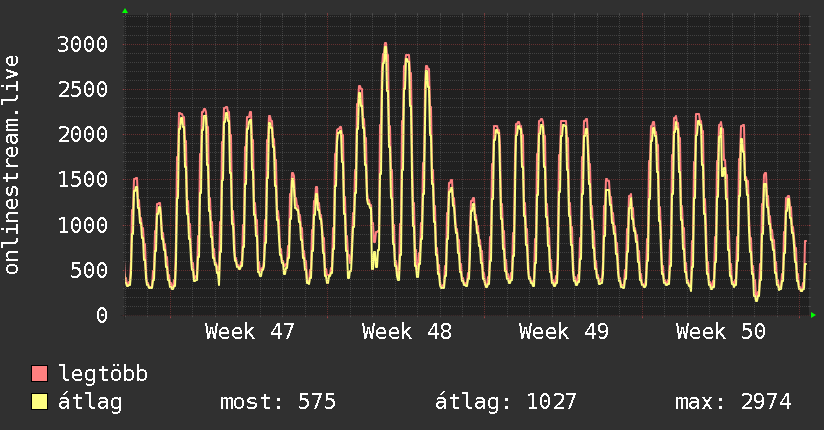
Task: Click the 1500 y-axis tick label
Action: 83,180
